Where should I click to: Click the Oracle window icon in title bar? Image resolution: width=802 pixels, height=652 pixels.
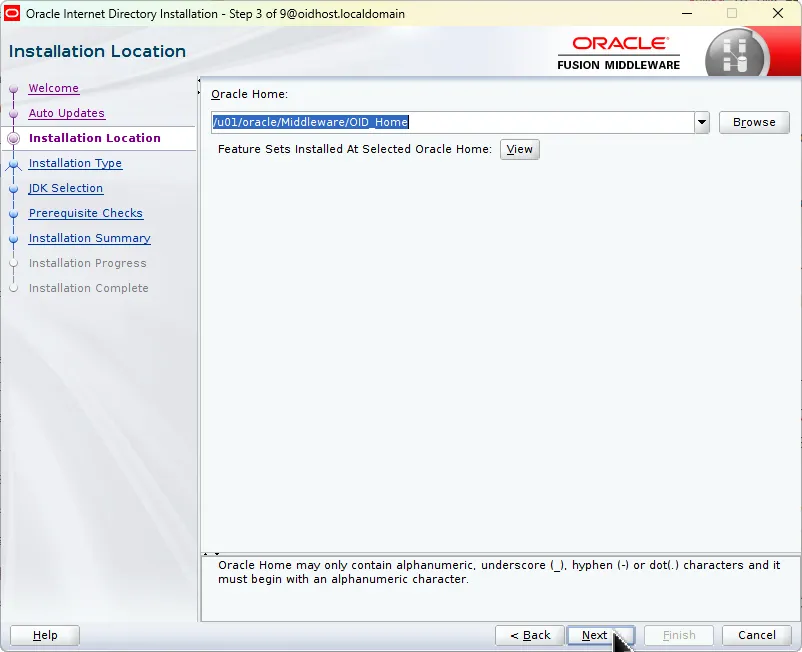point(12,13)
